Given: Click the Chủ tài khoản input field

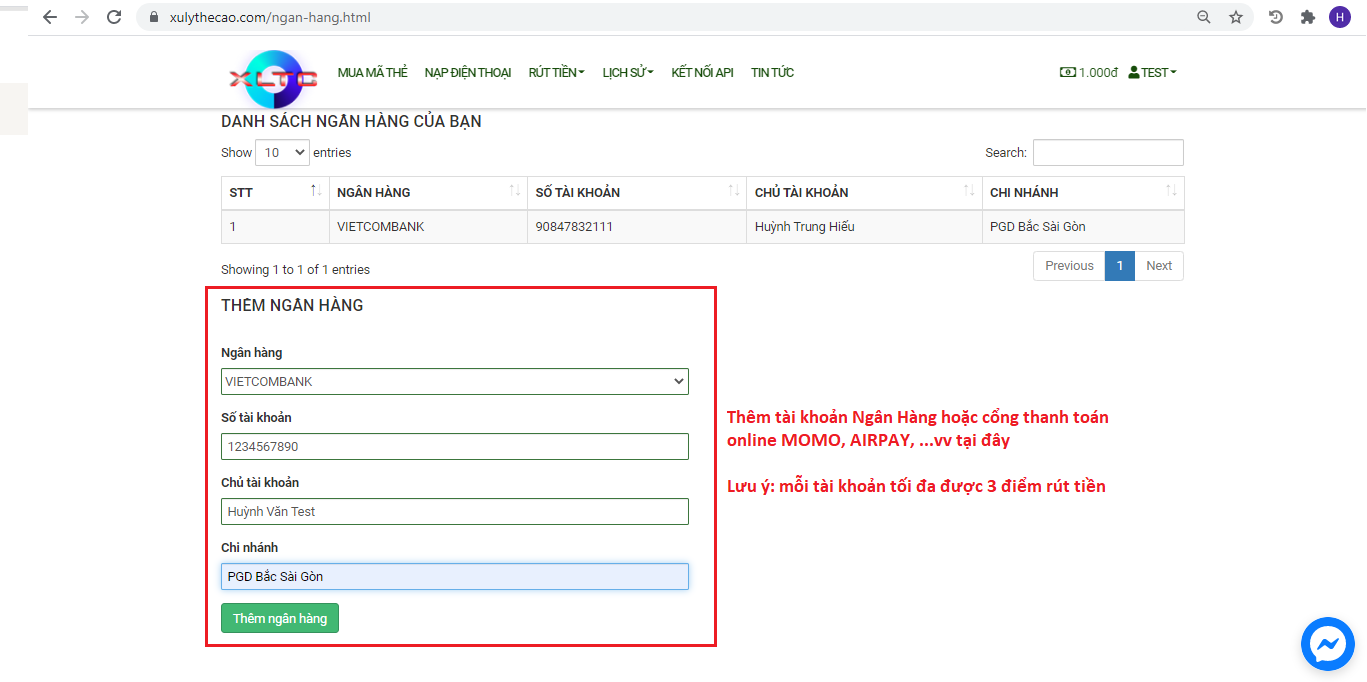Looking at the screenshot, I should pos(455,511).
